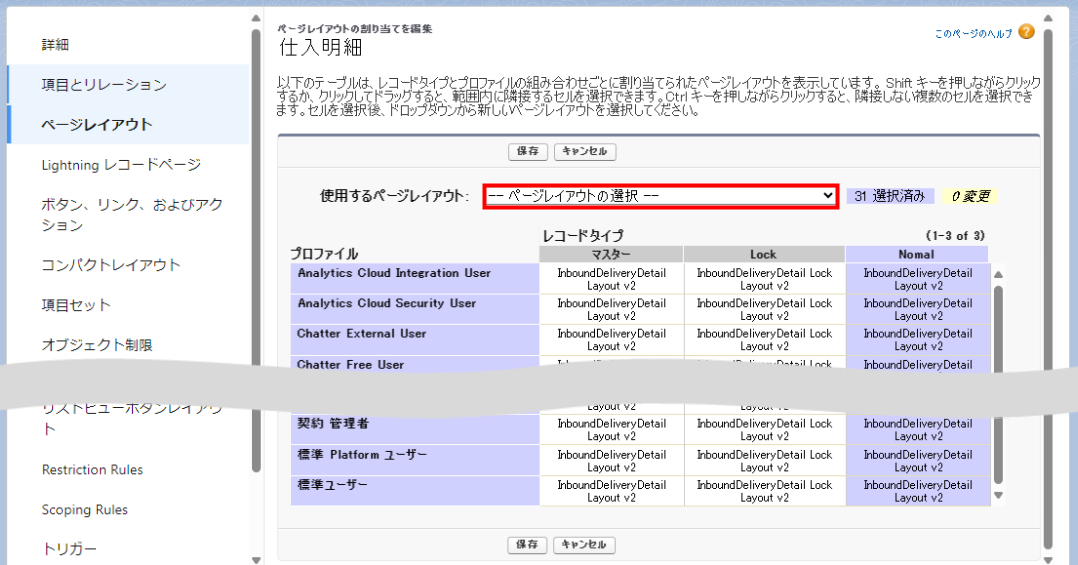Select the Chatter External User profile row
This screenshot has height=565, width=1078.
pyautogui.click(x=362, y=334)
